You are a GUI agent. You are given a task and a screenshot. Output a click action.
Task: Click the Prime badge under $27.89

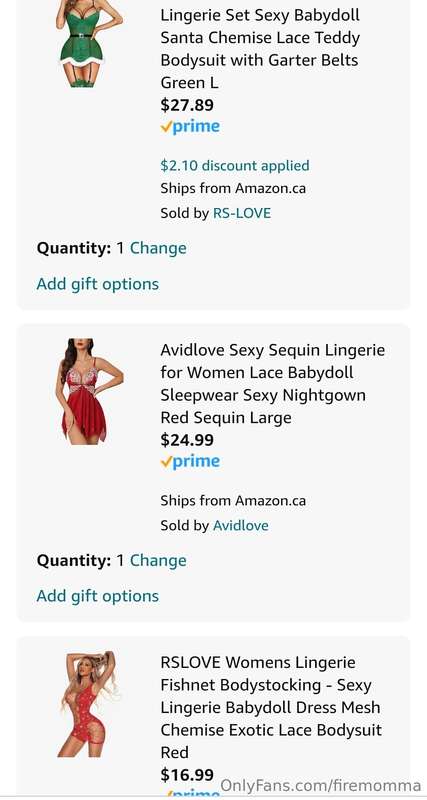[x=190, y=127]
